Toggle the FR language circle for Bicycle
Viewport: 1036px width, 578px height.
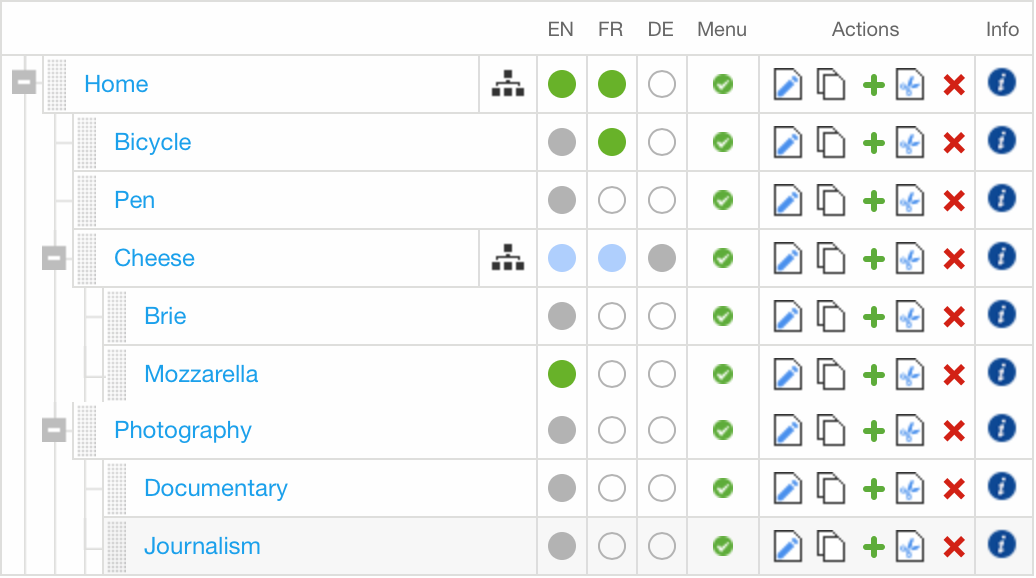click(611, 143)
